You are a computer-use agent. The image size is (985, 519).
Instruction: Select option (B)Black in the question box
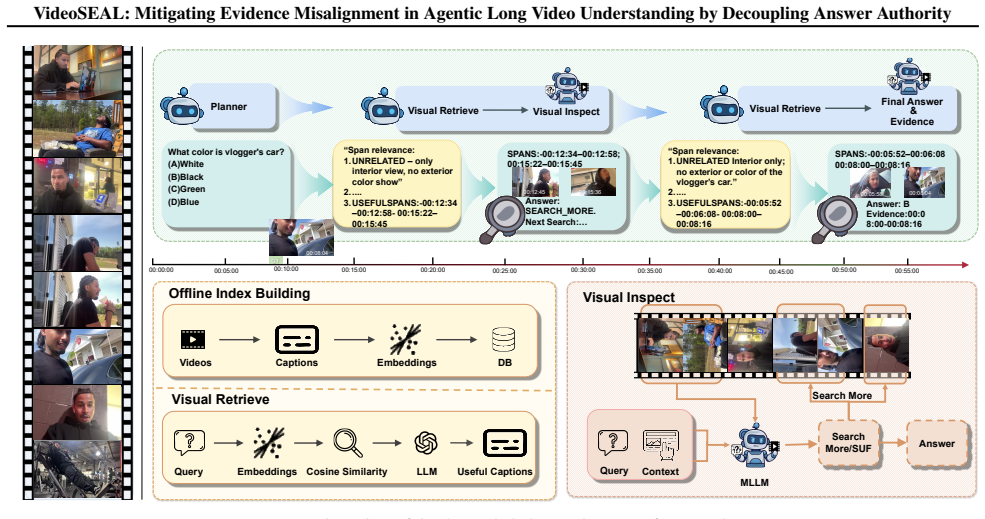pos(185,177)
